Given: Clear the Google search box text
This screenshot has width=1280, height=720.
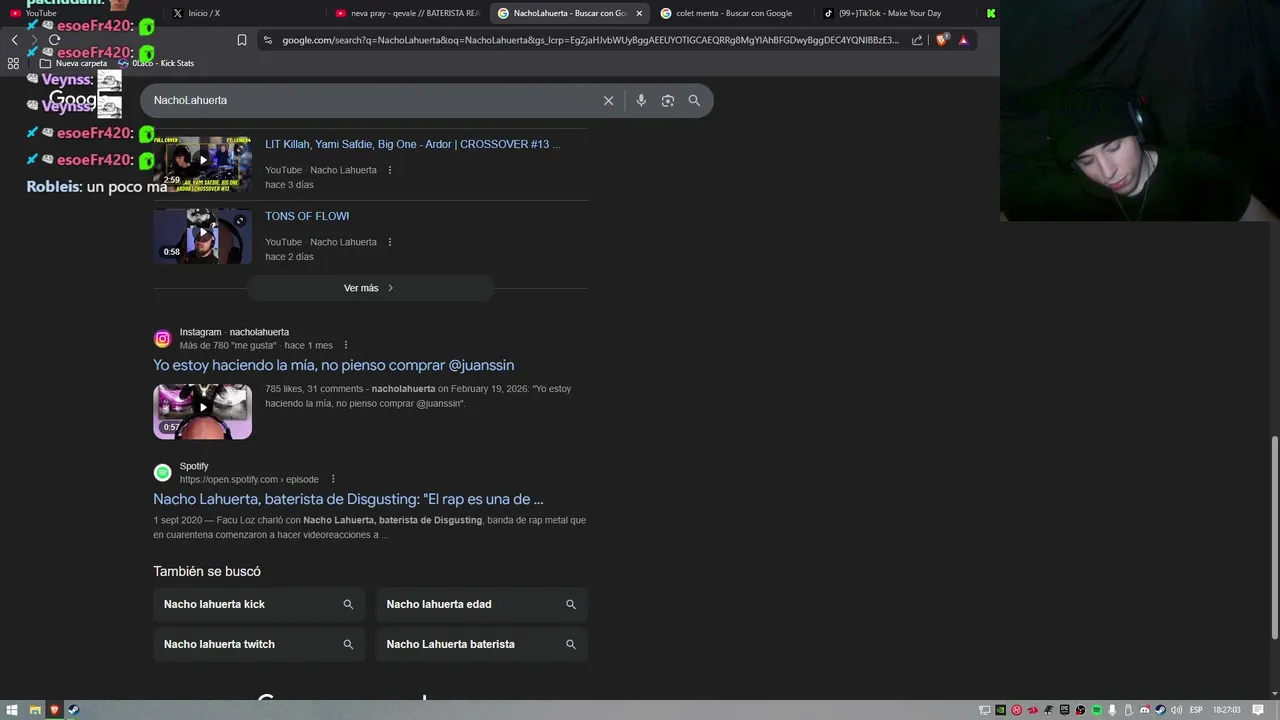Looking at the screenshot, I should pos(608,100).
